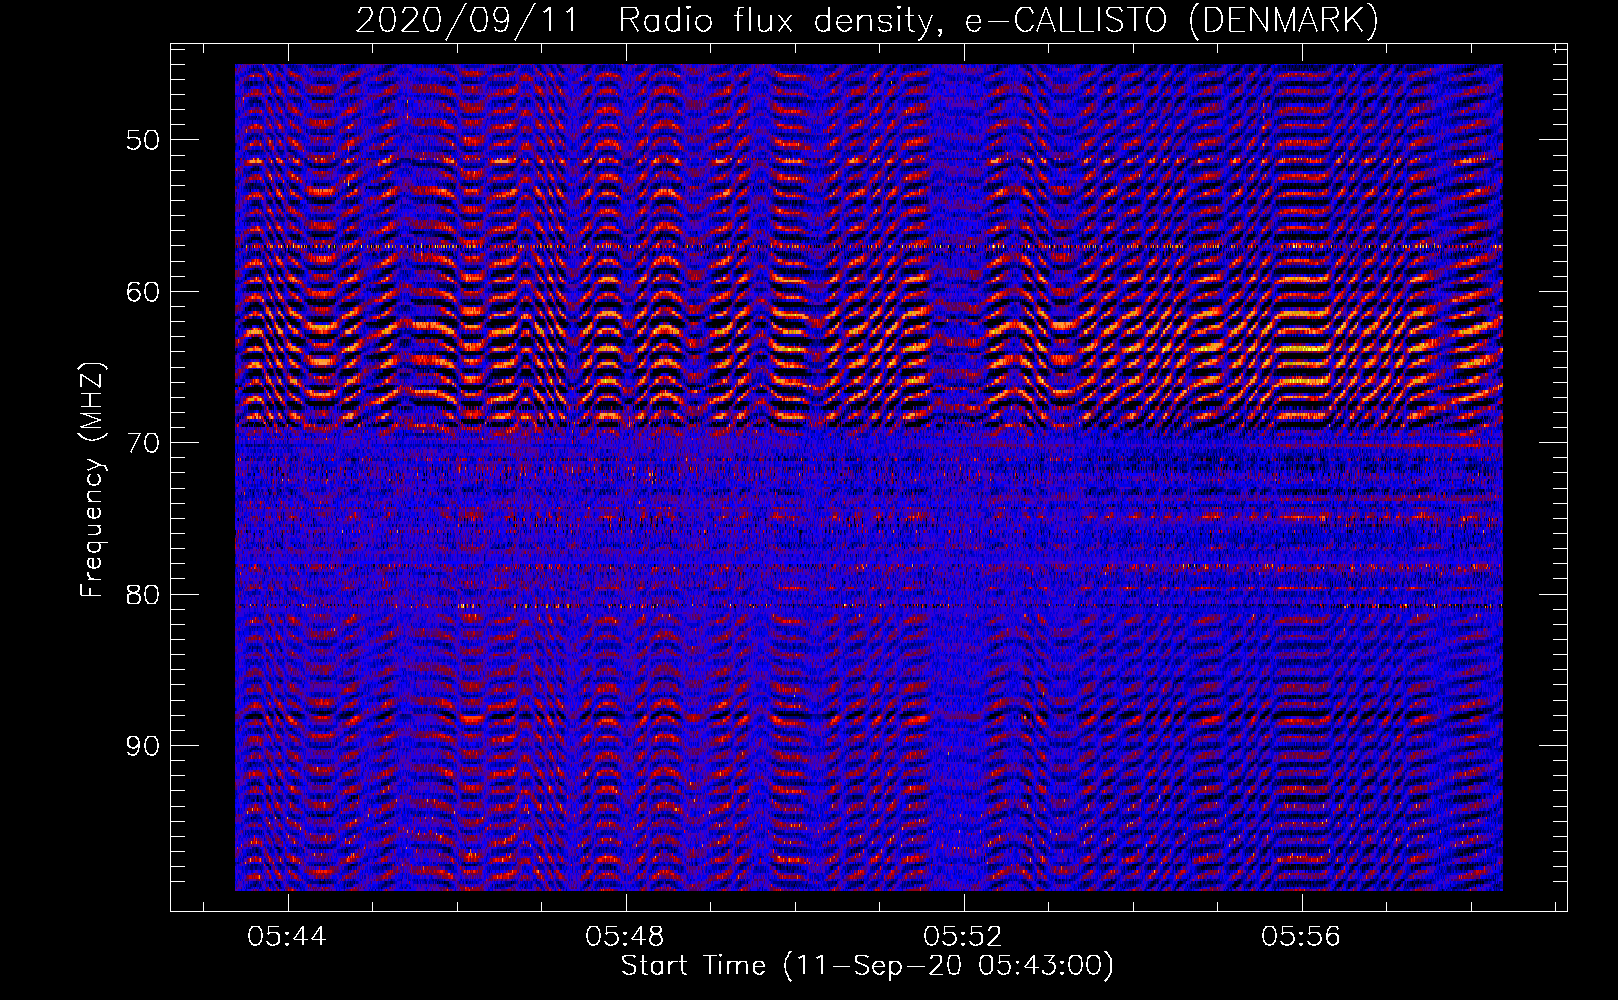Click the plot title "2020/09/11 Radio flux density, e-CALLISTO (DENMARK)"
1618x1000 pixels.
point(867,20)
